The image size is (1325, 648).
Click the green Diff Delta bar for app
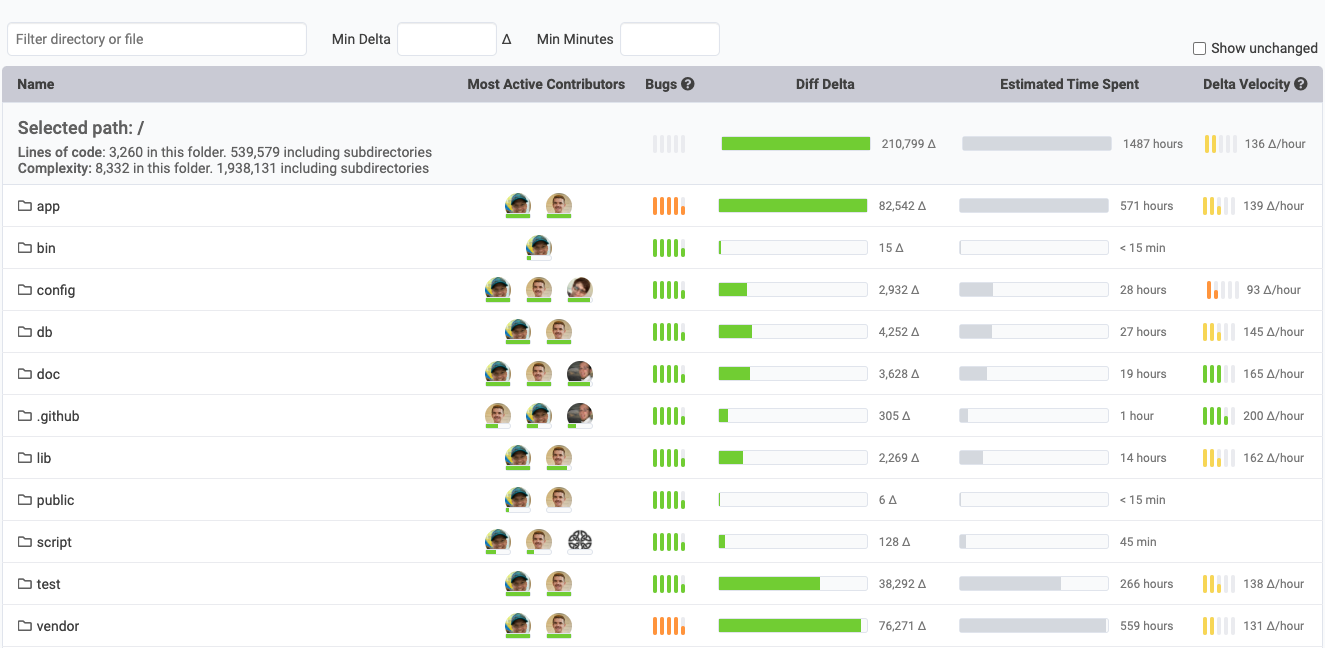(x=792, y=206)
